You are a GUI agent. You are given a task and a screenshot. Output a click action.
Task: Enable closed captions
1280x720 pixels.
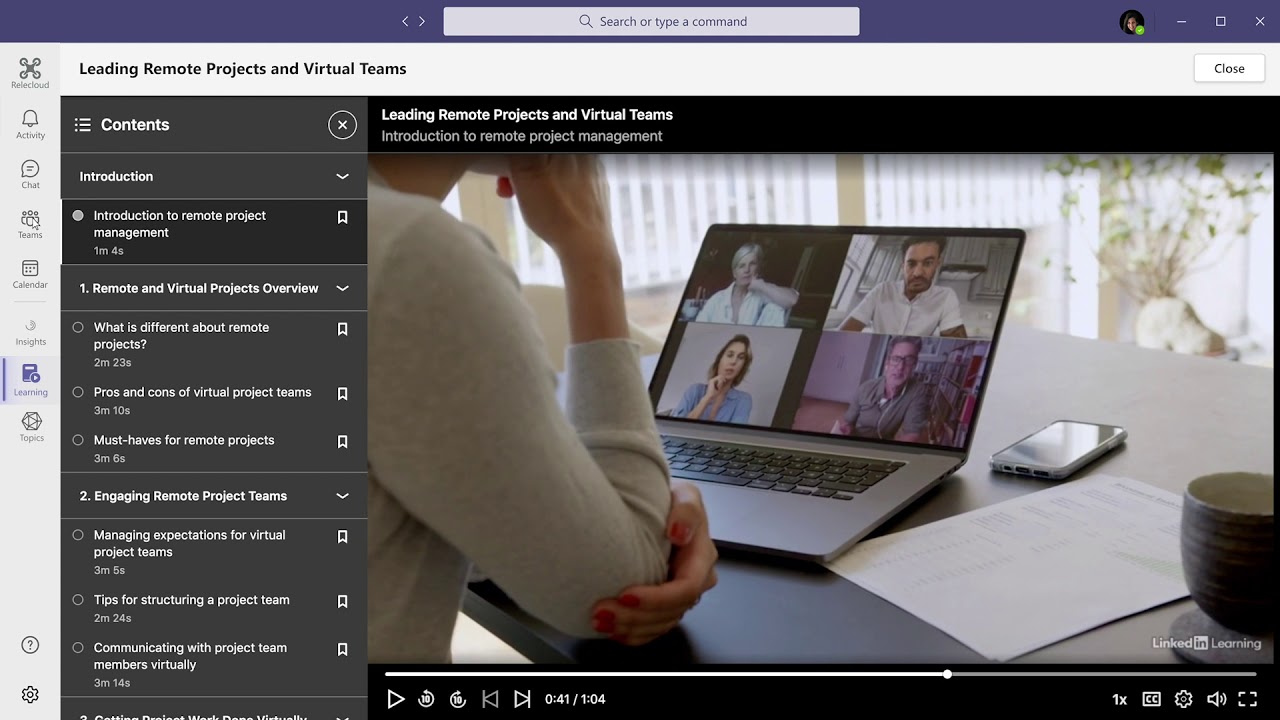point(1151,699)
